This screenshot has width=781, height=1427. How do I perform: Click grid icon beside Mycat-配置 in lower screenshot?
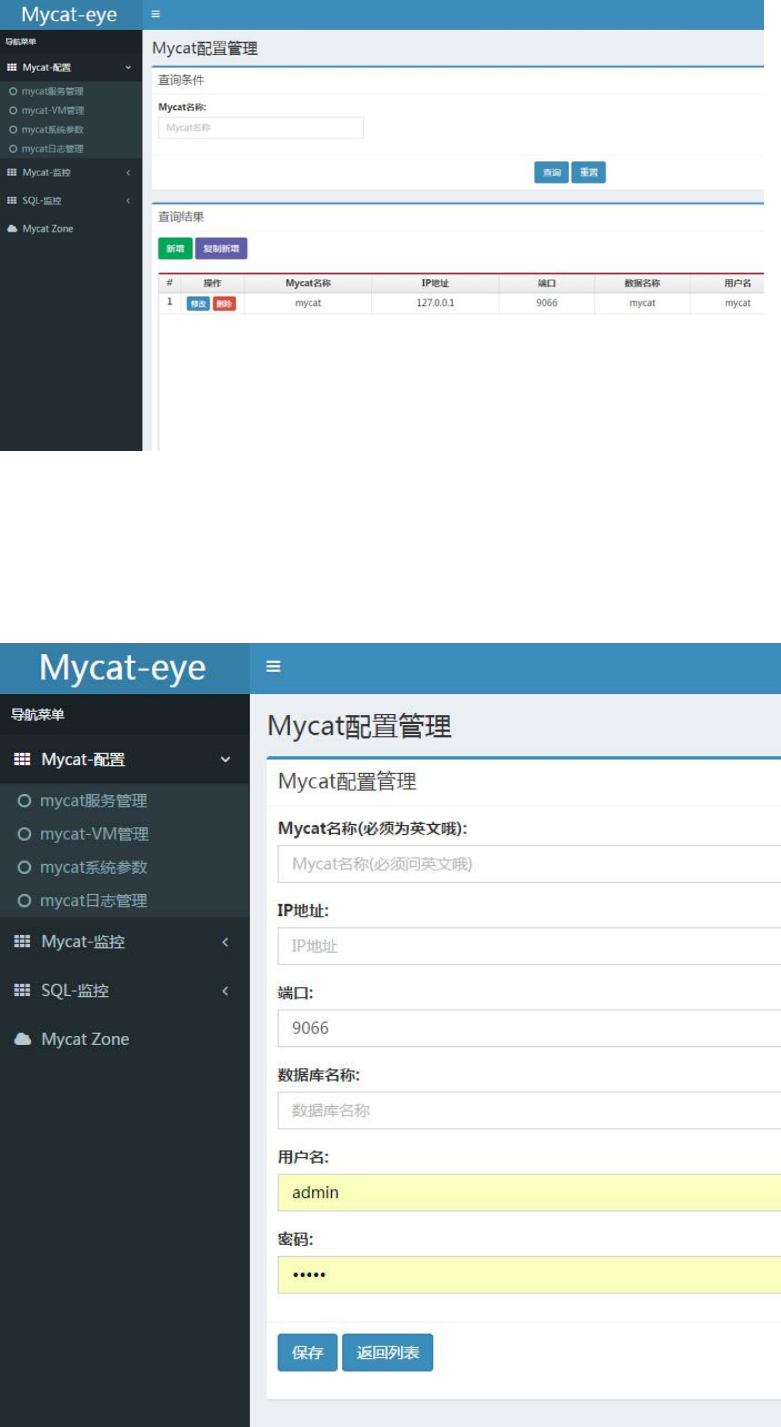pos(22,760)
